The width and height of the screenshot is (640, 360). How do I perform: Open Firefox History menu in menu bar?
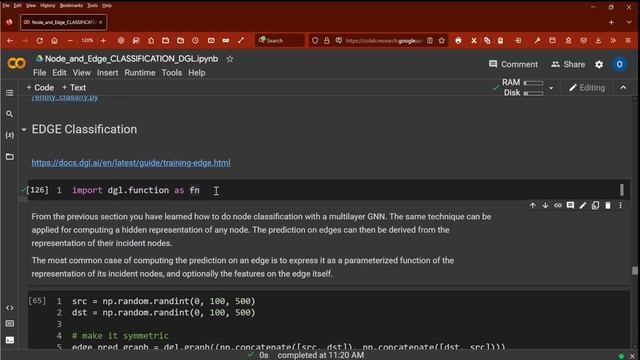tap(47, 5)
